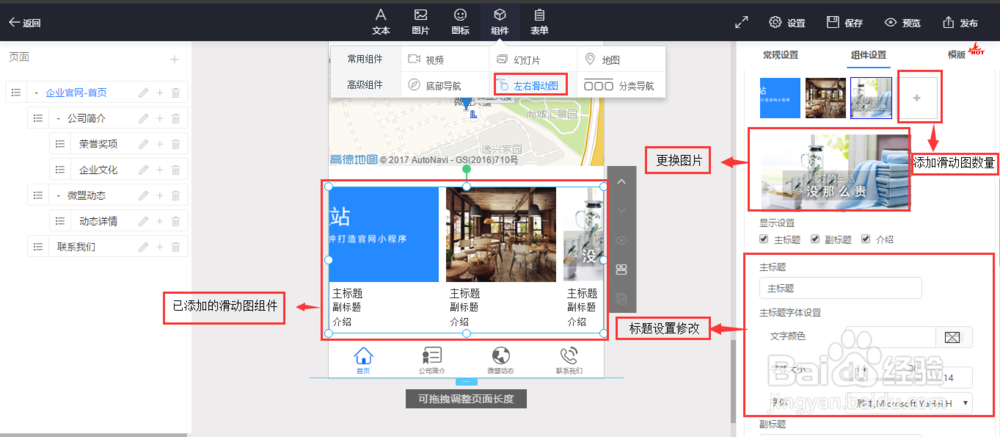1000x437 pixels.
Task: Select 高级组件 category
Action: coord(365,84)
